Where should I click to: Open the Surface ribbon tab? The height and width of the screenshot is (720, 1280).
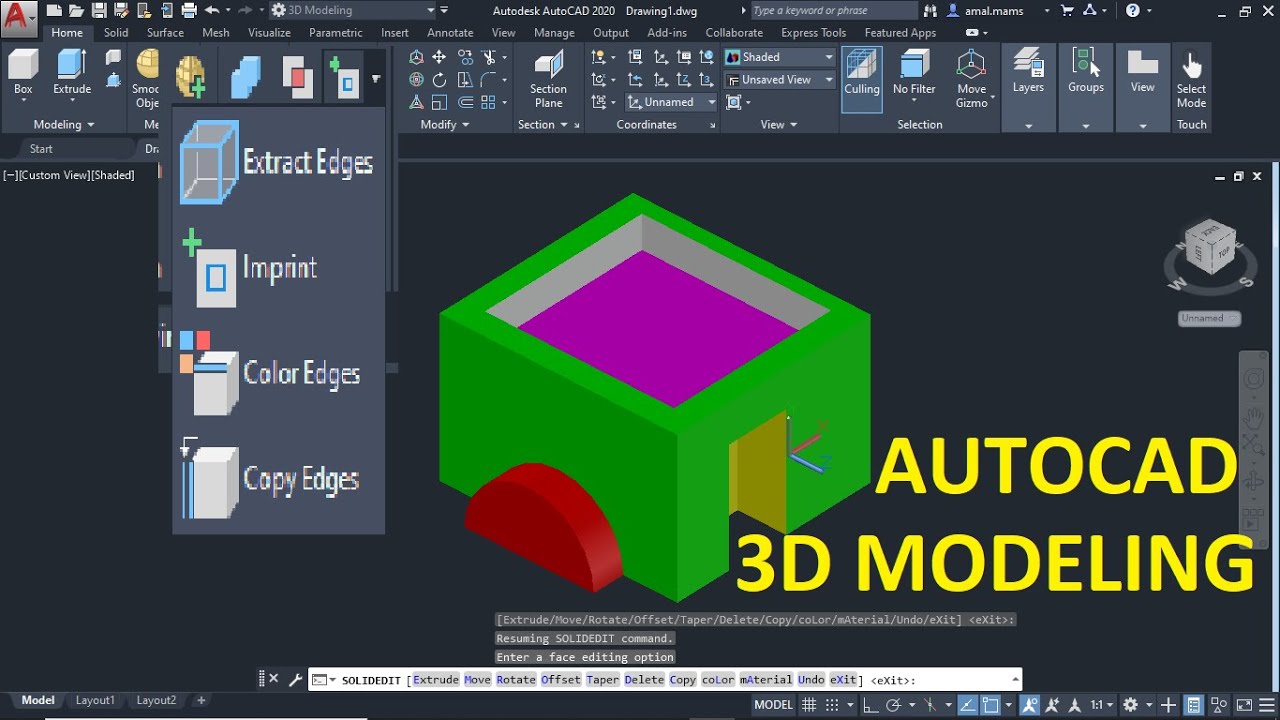[165, 33]
